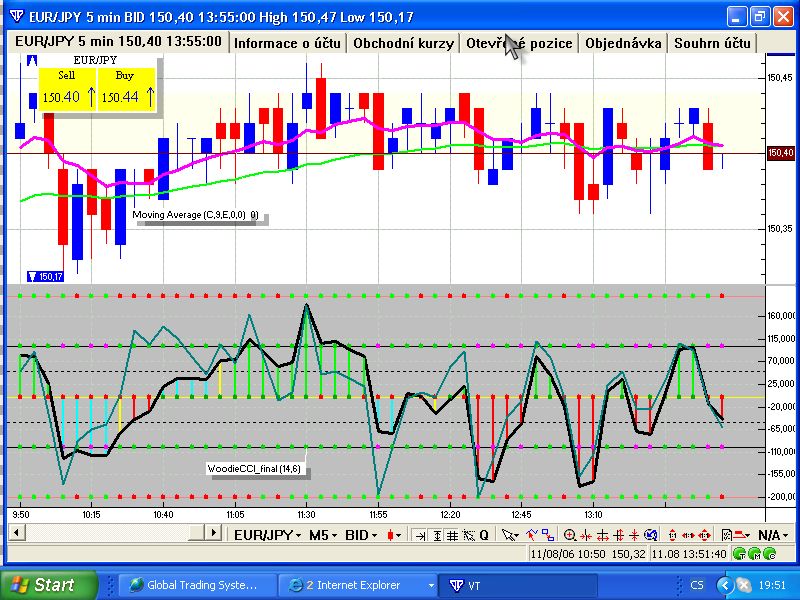Expand the Internet Explorer group dropdown arrow
Viewport: 800px width, 600px height.
click(x=431, y=586)
